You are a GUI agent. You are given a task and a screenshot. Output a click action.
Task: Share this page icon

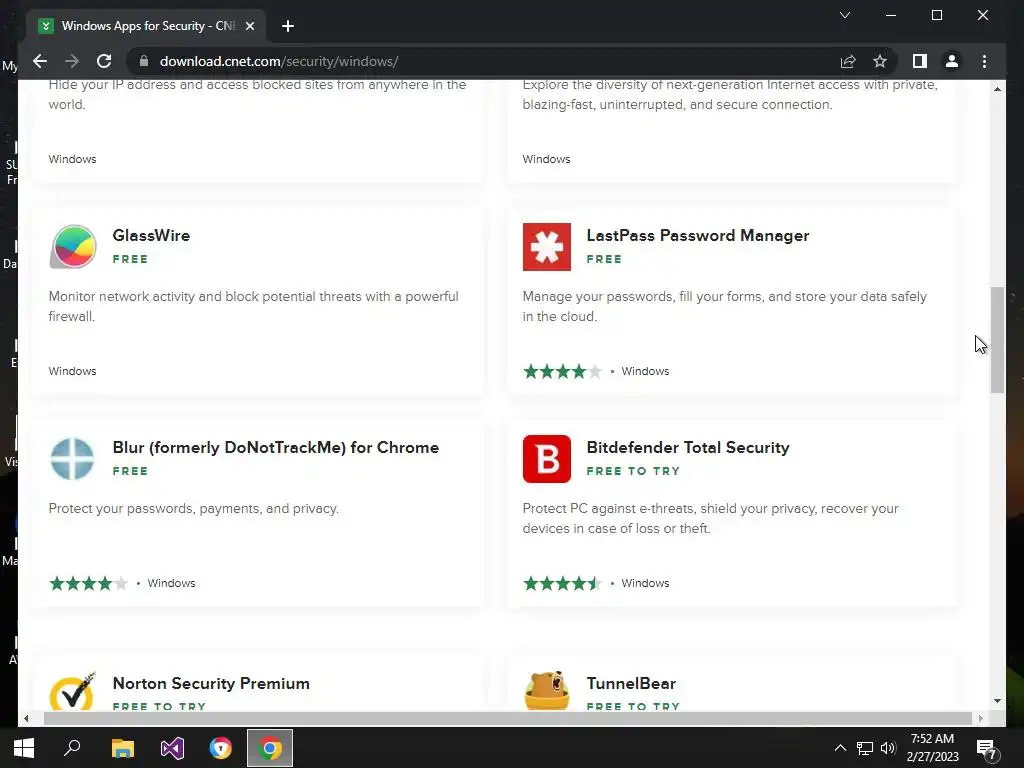pyautogui.click(x=848, y=61)
